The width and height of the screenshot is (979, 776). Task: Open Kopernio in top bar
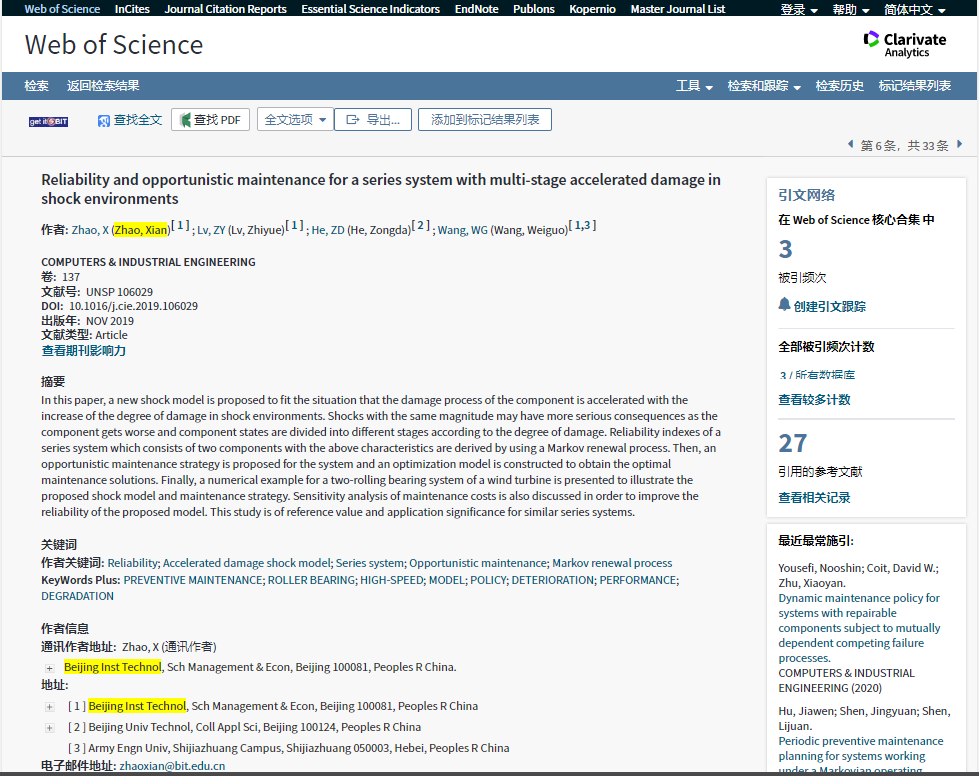point(593,9)
